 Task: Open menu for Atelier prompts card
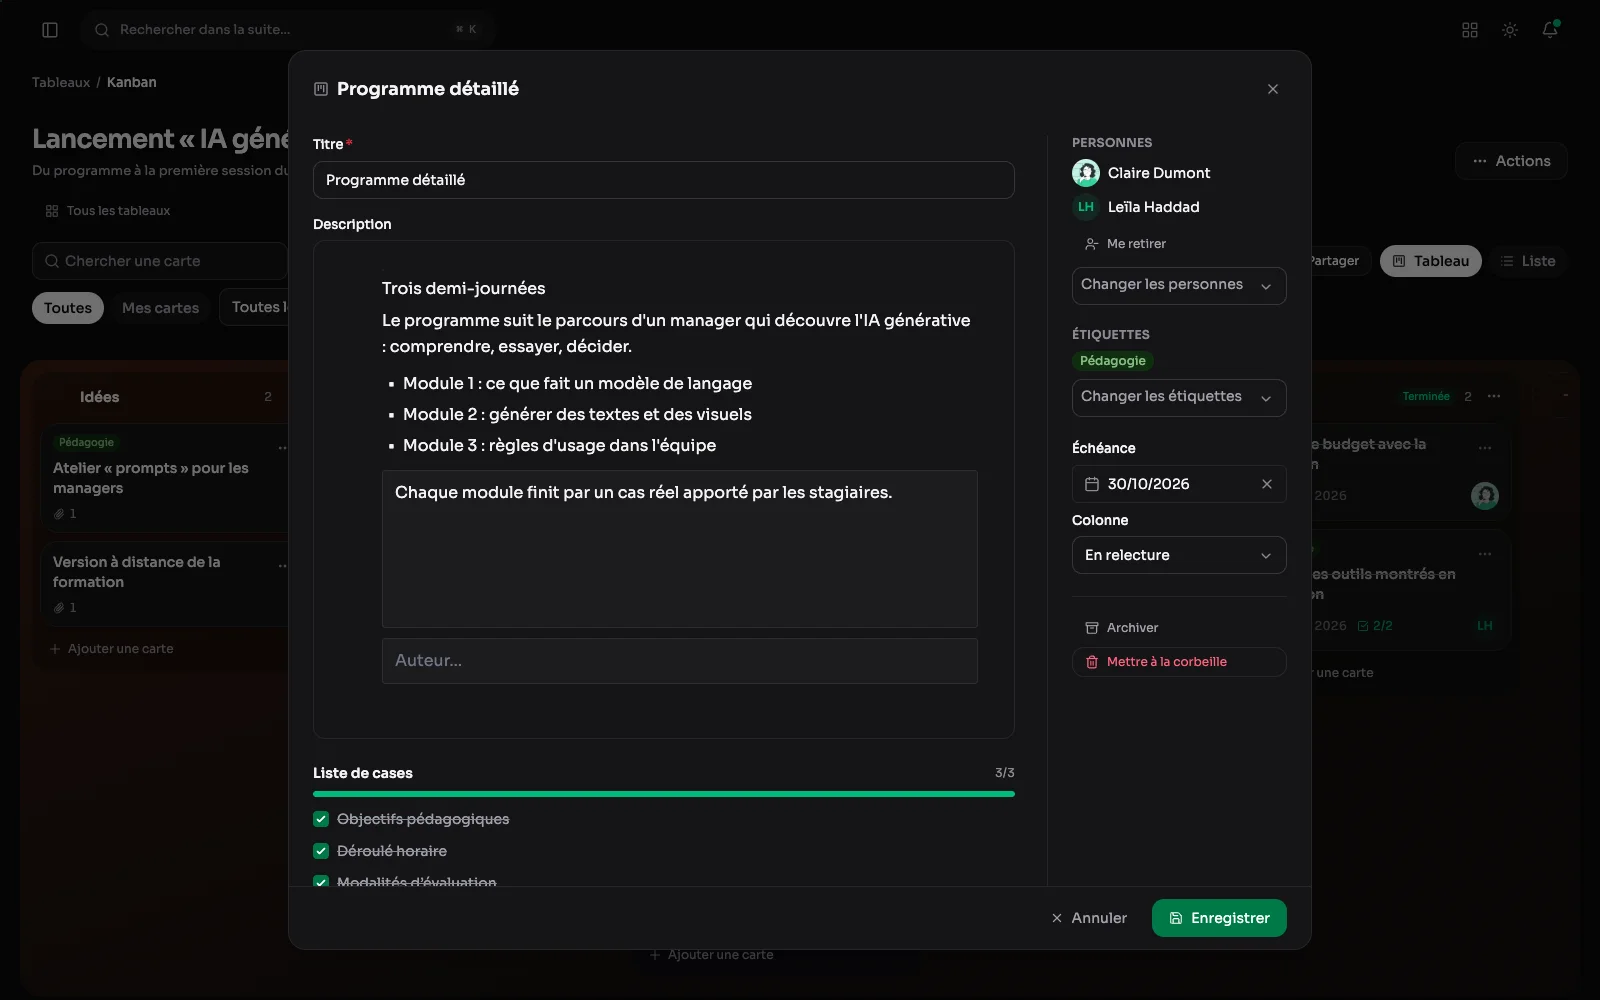(282, 448)
